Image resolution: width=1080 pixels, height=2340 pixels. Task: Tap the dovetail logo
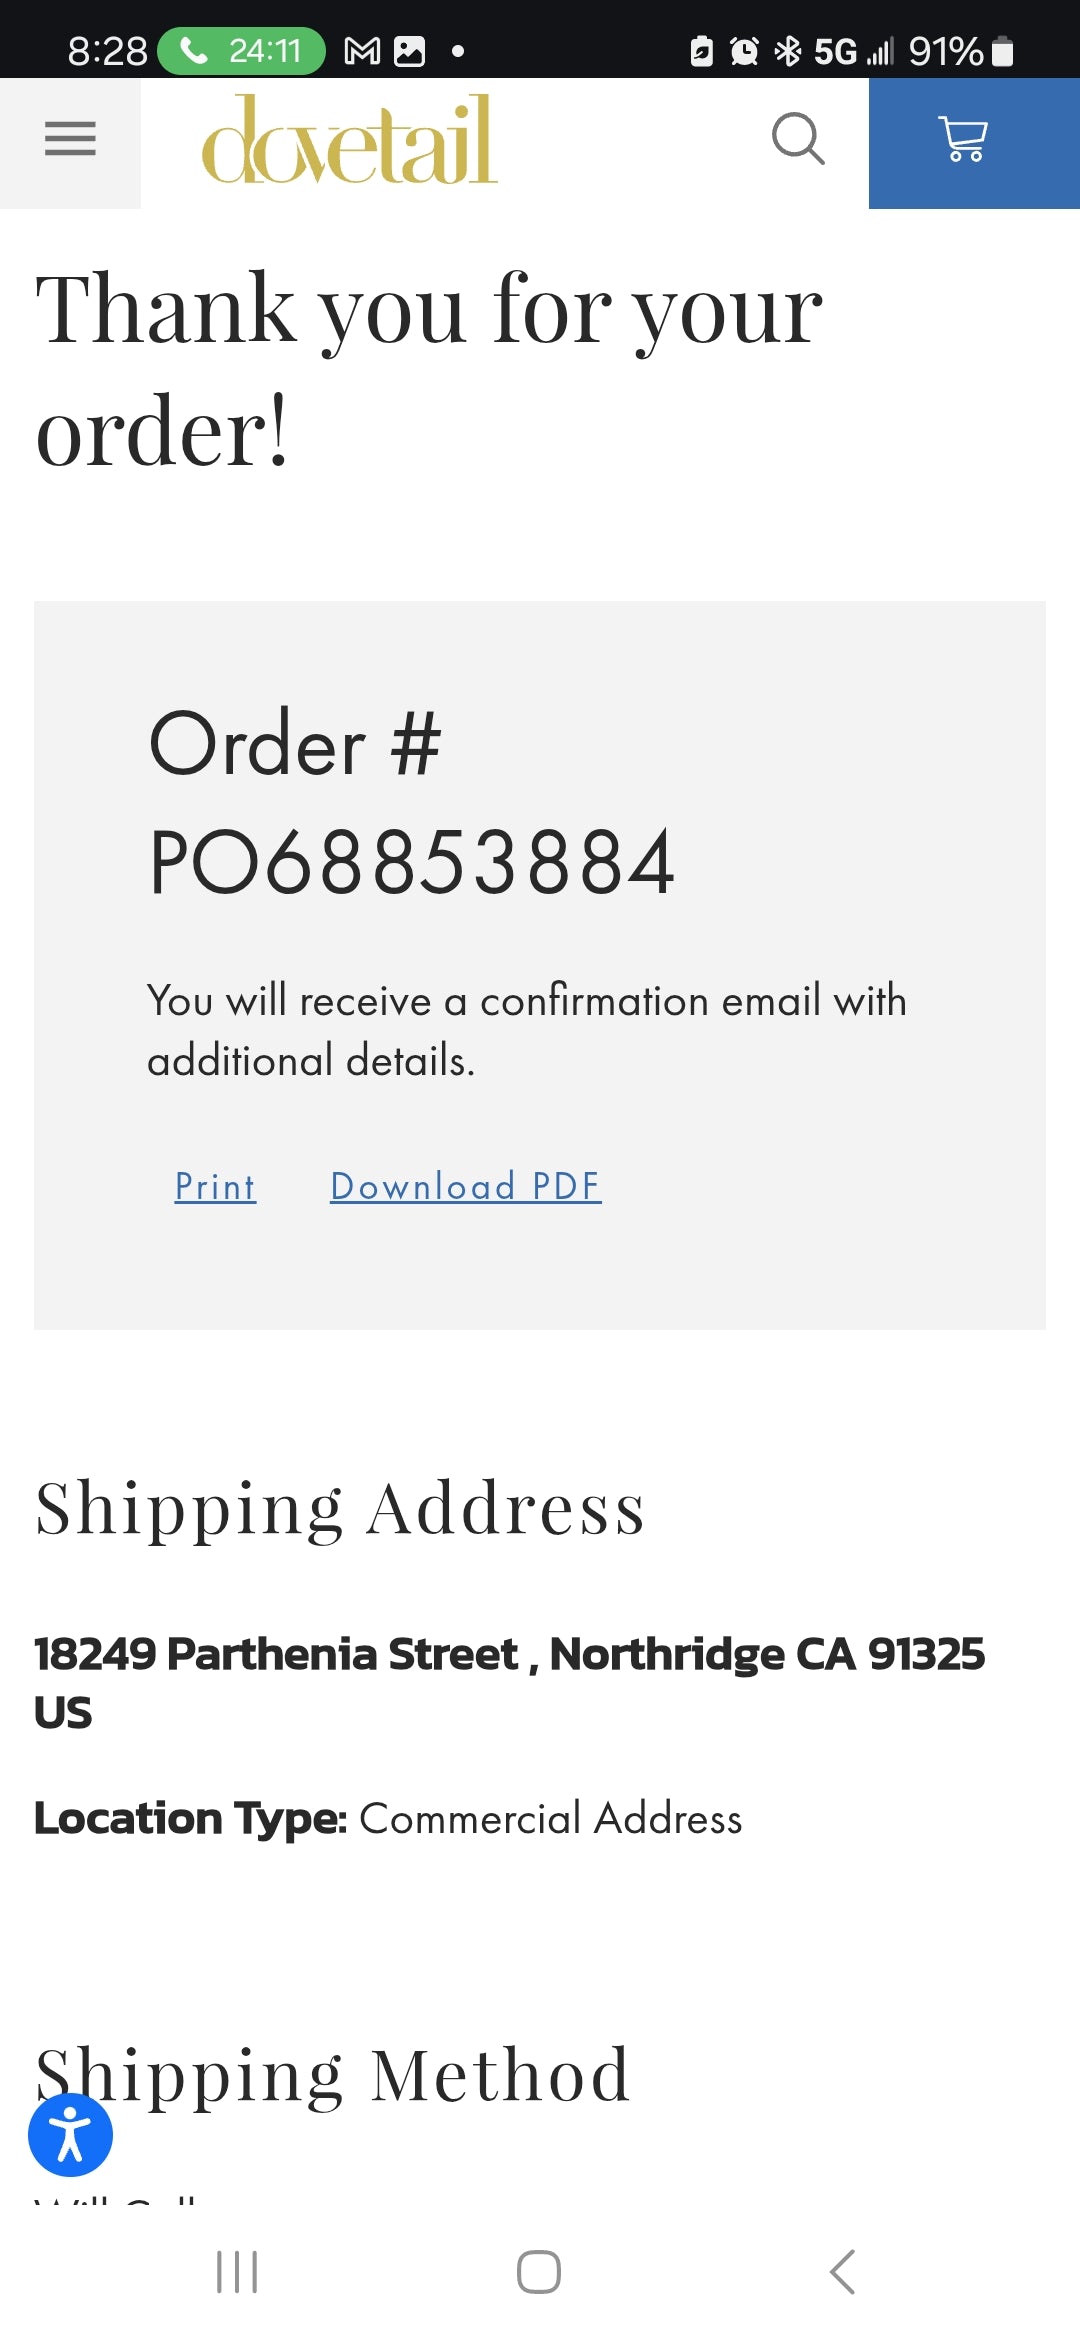349,140
